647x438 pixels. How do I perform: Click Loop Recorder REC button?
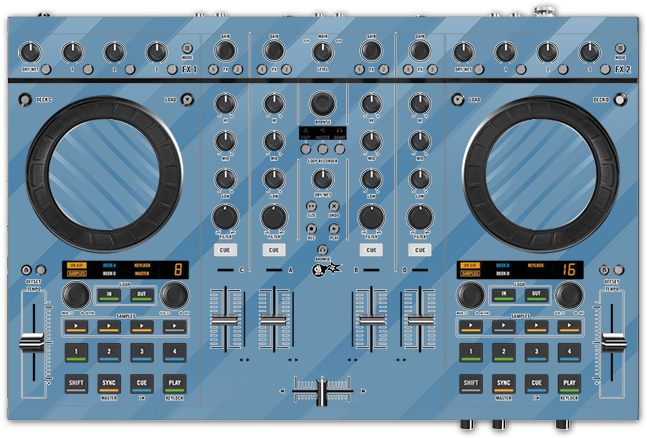tap(312, 227)
